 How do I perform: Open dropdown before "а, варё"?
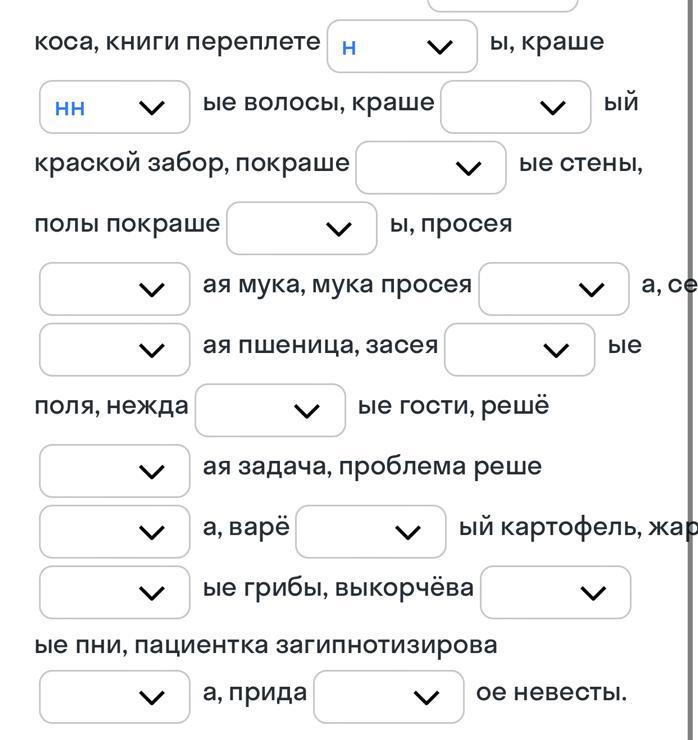(x=115, y=531)
